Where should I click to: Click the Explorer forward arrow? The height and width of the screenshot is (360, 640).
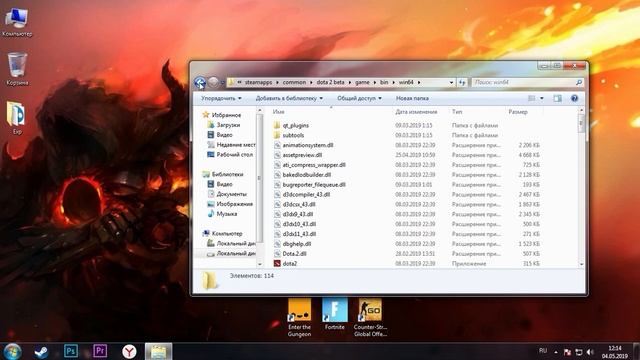click(213, 82)
